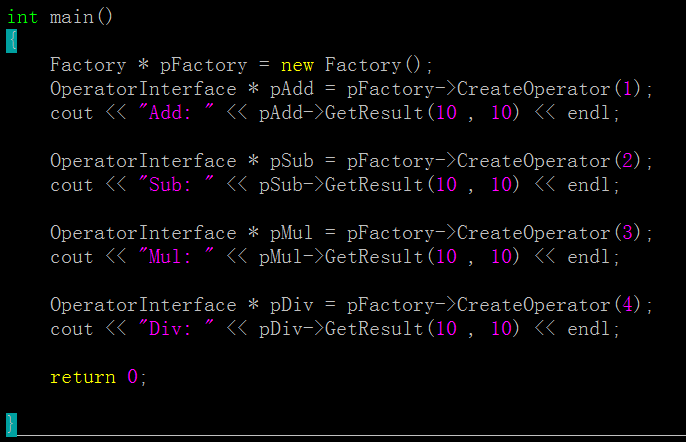This screenshot has width=686, height=442.
Task: Click 'CreateOperator' on the pMul declaration line
Action: click(x=534, y=233)
